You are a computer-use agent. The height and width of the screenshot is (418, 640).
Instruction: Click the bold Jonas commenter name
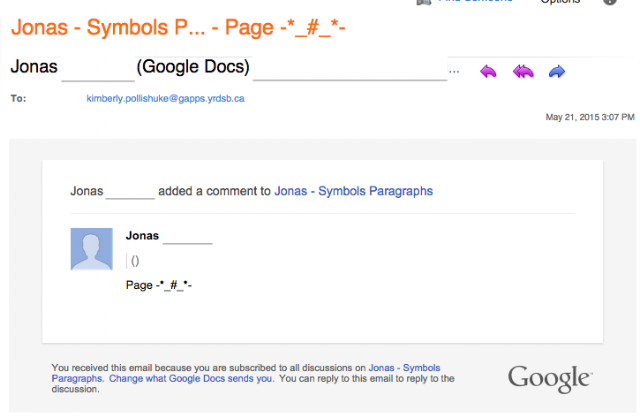pyautogui.click(x=143, y=236)
